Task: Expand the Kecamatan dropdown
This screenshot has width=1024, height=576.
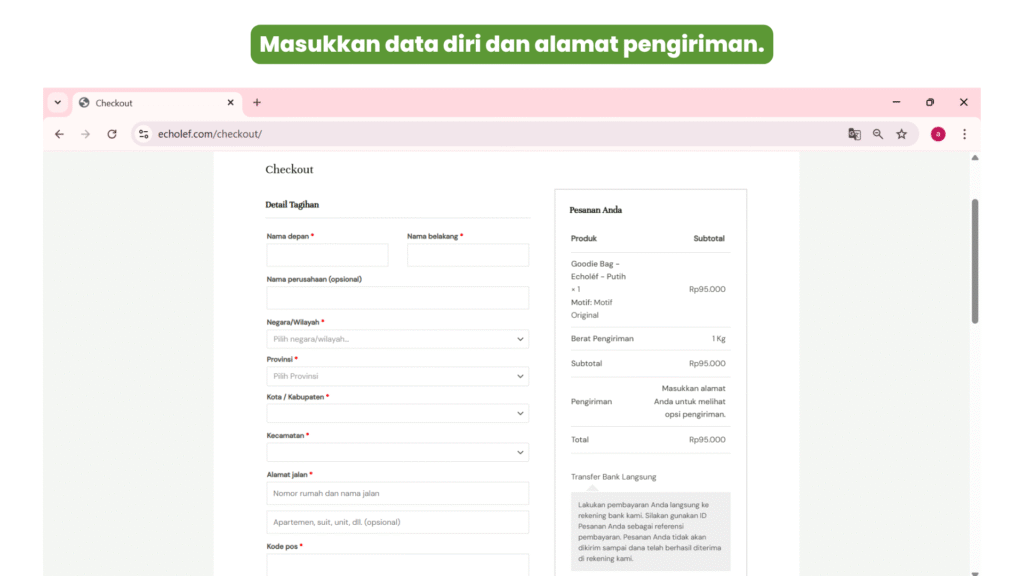Action: tap(397, 452)
